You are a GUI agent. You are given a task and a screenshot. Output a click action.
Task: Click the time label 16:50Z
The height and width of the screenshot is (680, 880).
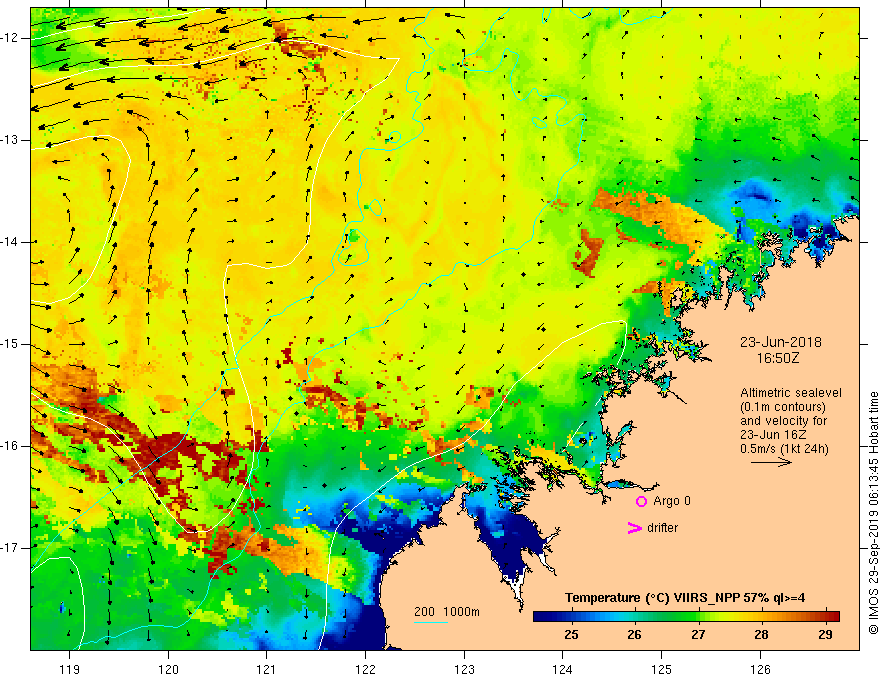click(x=777, y=358)
